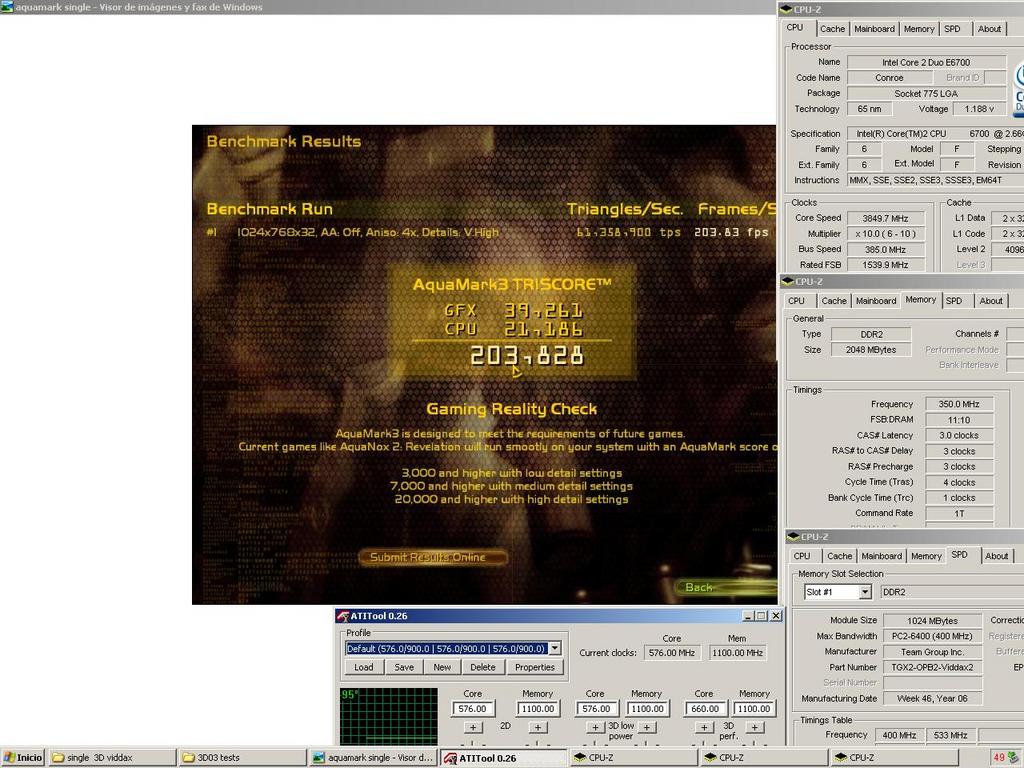
Task: Open the Inicio start button
Action: tap(23, 758)
